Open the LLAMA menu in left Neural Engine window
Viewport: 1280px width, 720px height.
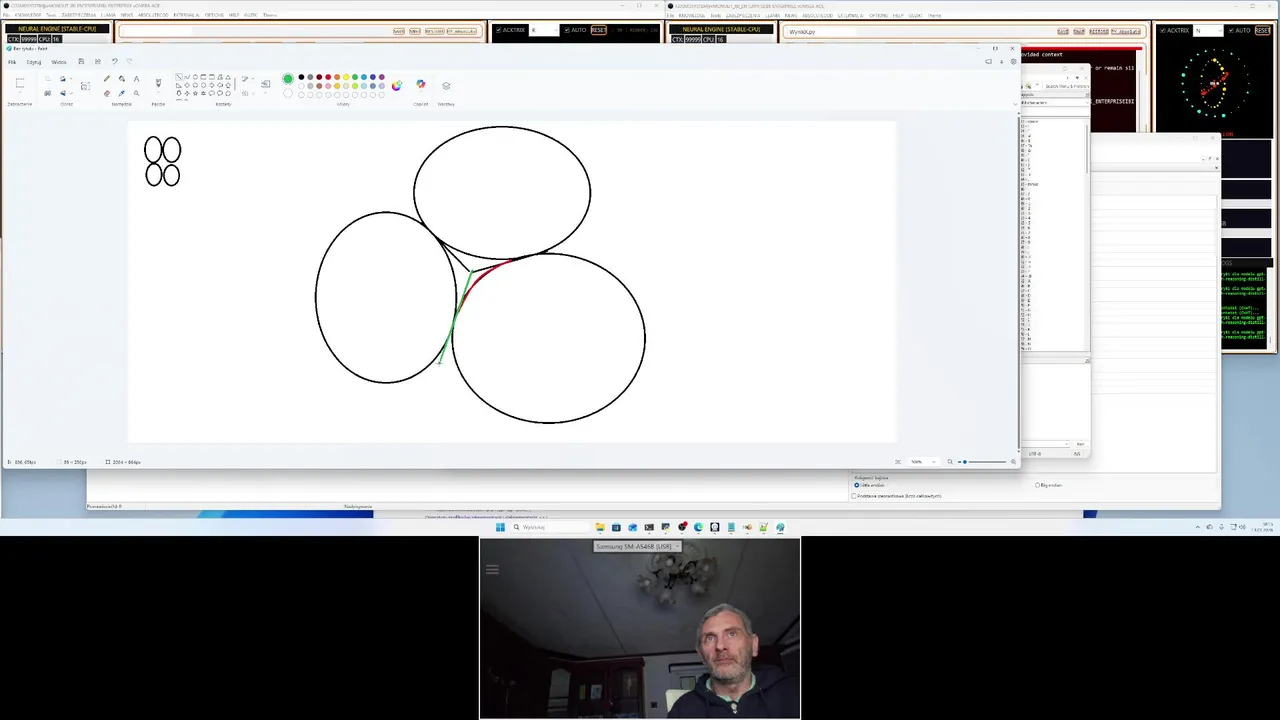(x=108, y=15)
